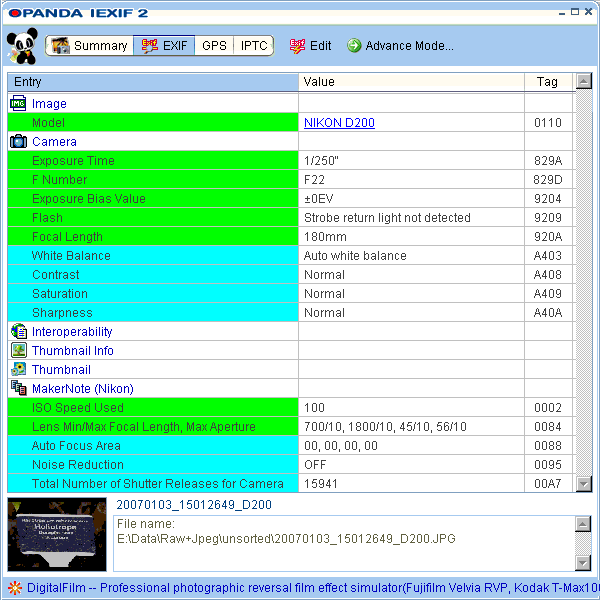Click the Summary tab picture icon

60,46
